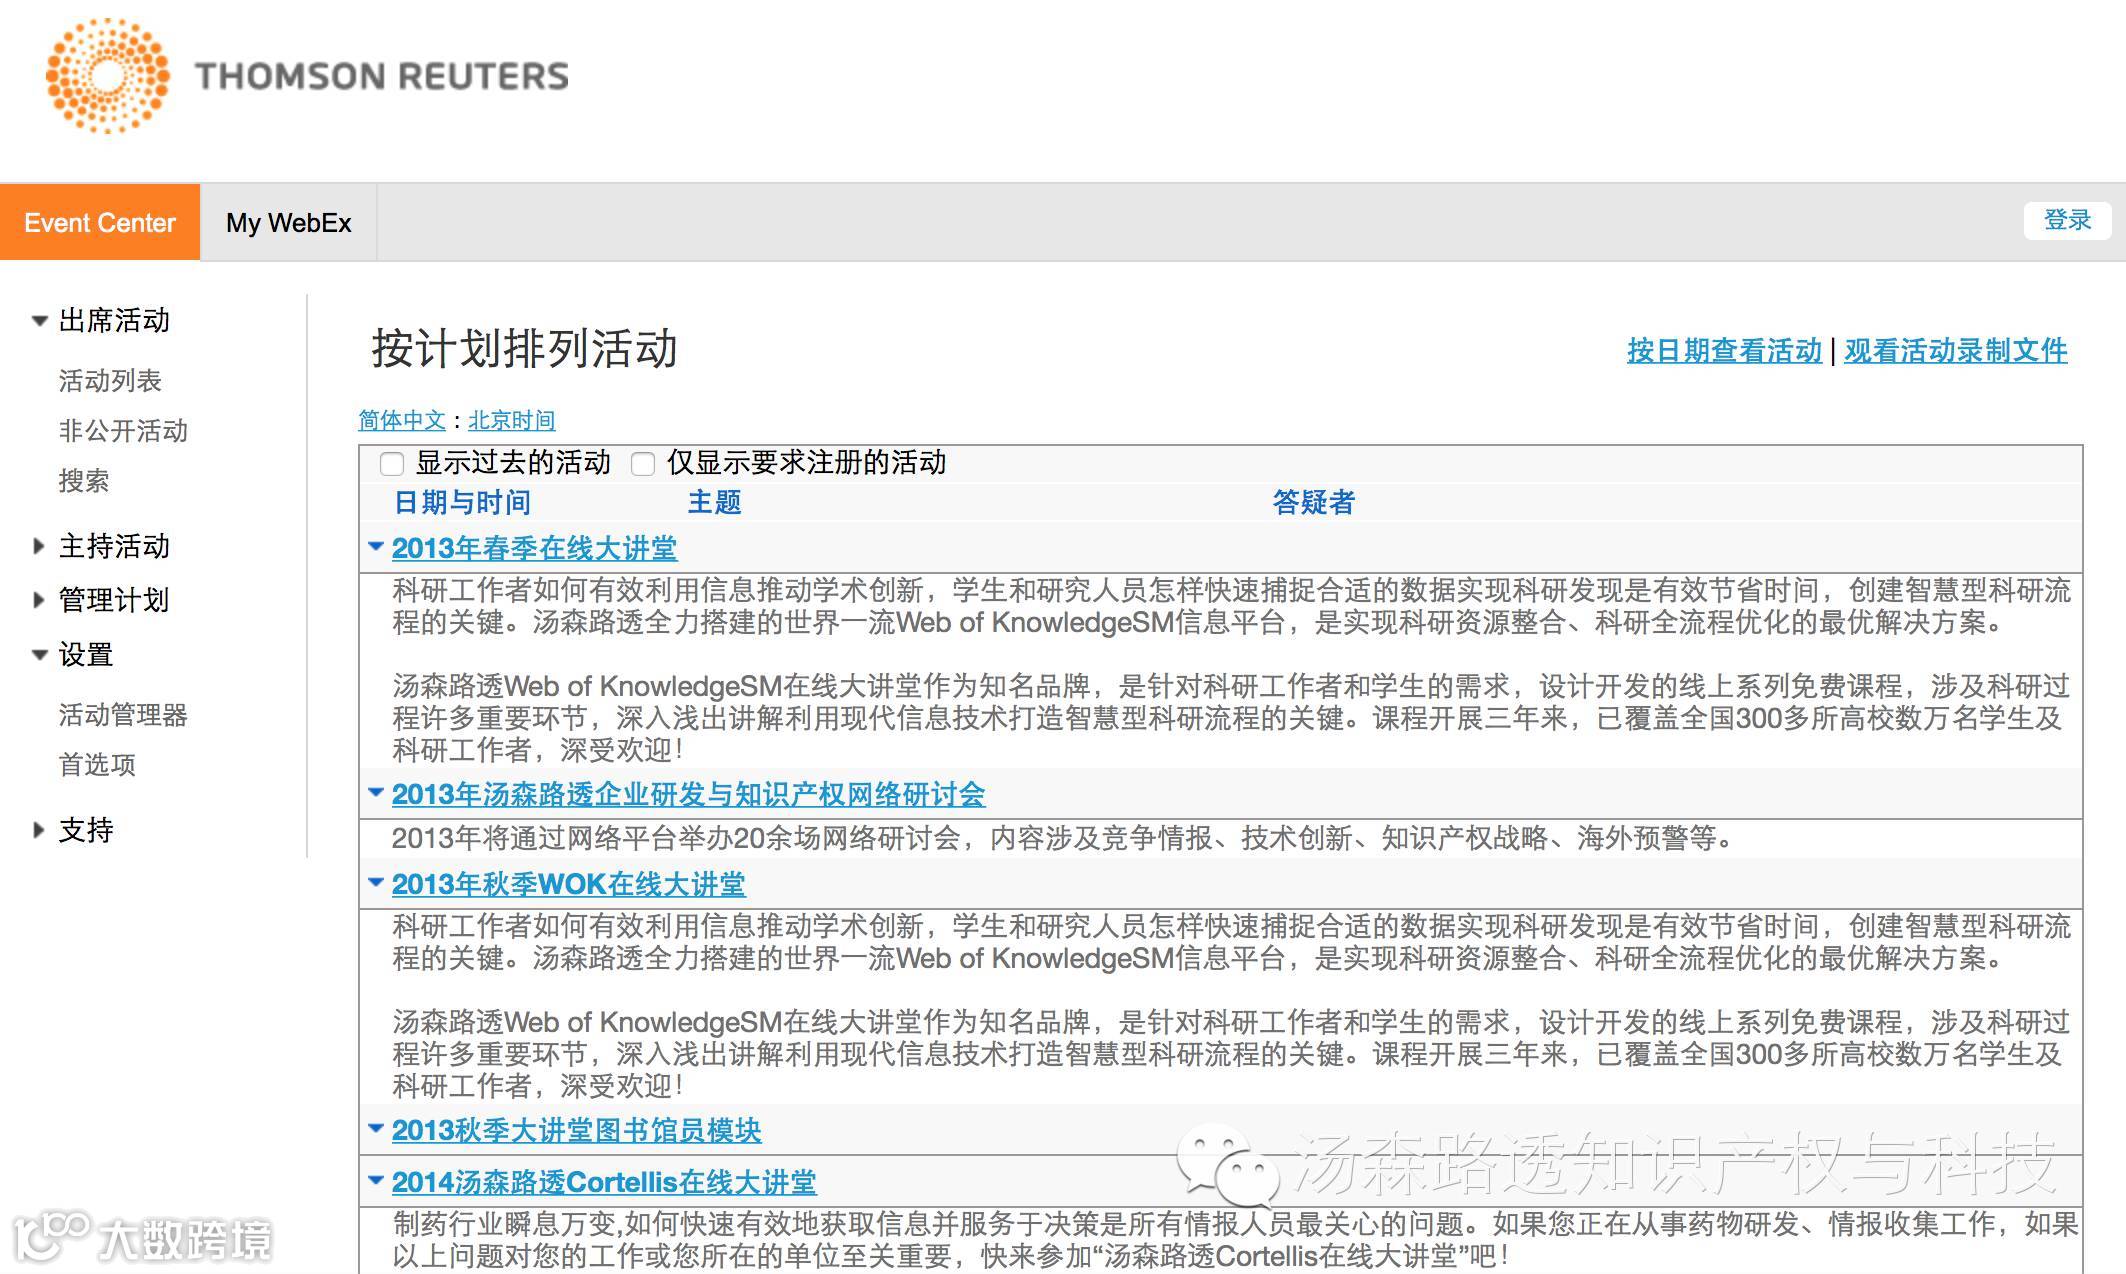Viewport: 2126px width, 1274px height.
Task: Open 观看活动录制文件 link
Action: 1955,351
